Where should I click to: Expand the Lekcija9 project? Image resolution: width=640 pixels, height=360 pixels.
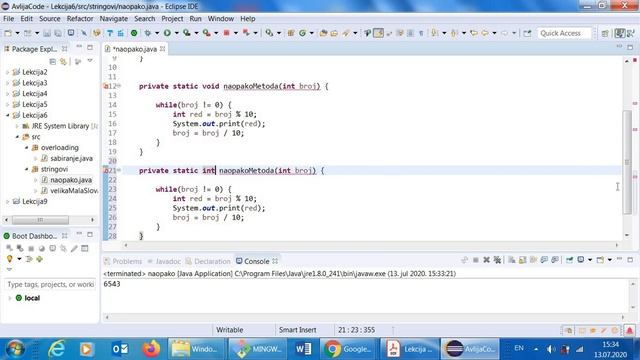[x=7, y=202]
